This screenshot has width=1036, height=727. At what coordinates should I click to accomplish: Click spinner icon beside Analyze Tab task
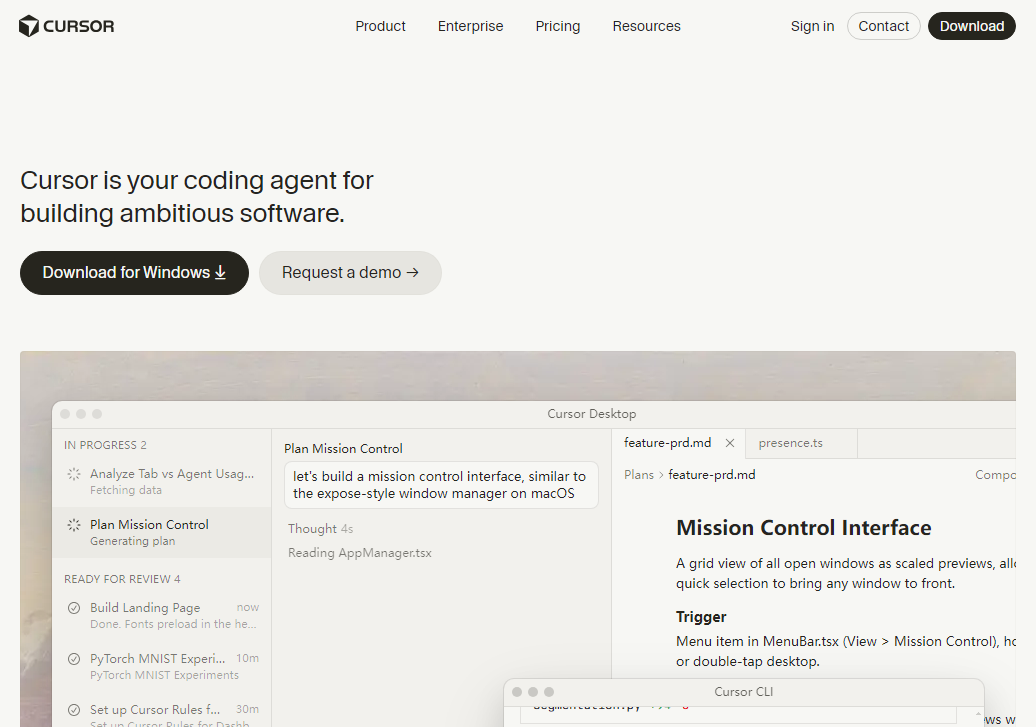pos(74,474)
